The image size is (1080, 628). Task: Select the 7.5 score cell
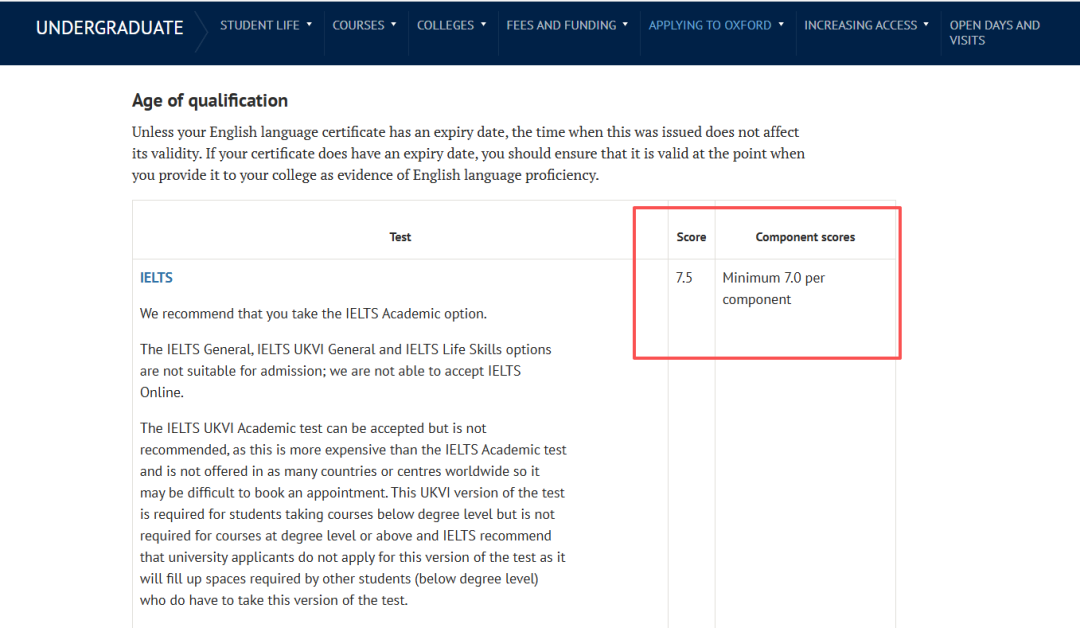pyautogui.click(x=684, y=278)
